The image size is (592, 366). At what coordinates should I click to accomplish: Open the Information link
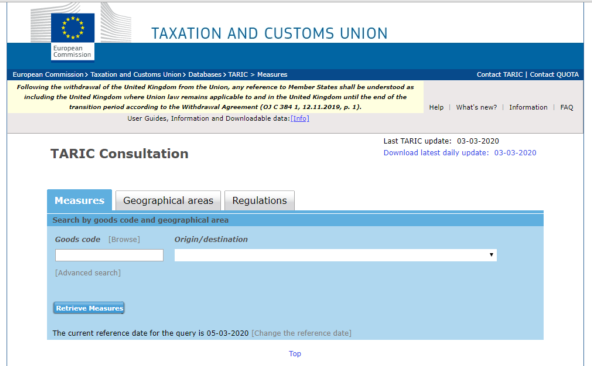coord(528,107)
